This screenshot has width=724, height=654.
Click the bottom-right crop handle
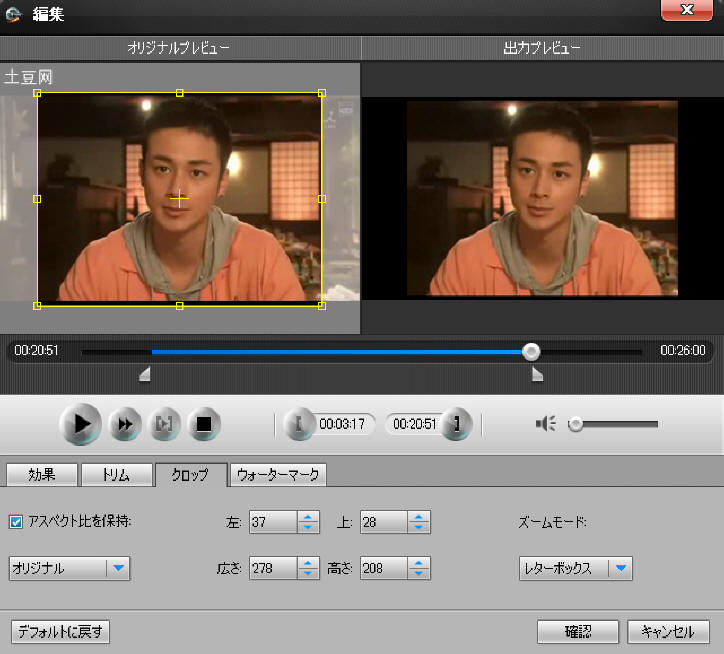click(322, 306)
